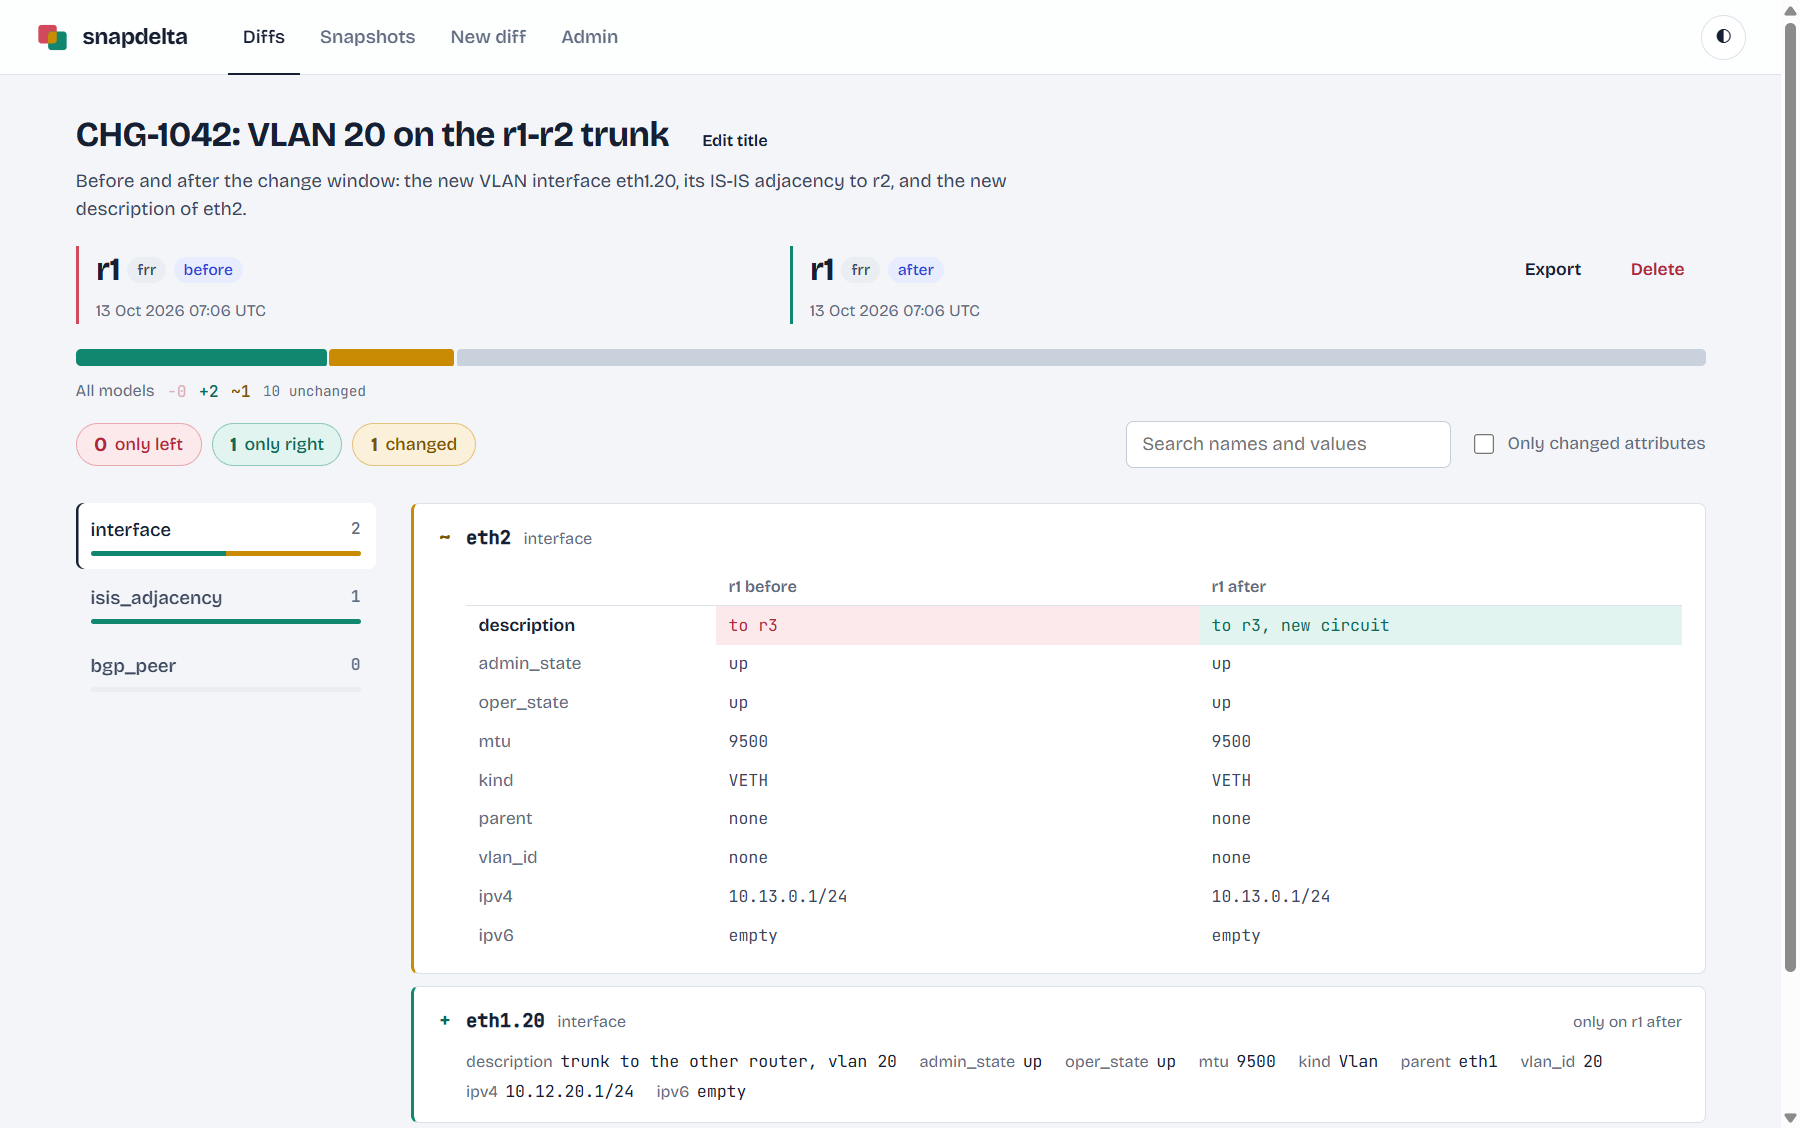Click the gray unchanged segment of the bar
The width and height of the screenshot is (1800, 1128).
(x=1081, y=358)
